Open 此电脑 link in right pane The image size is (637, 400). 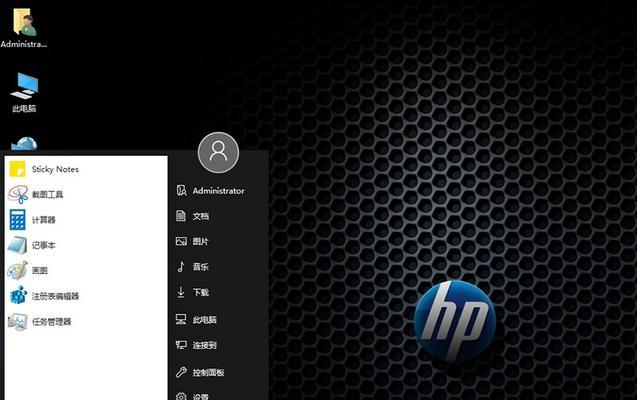205,320
